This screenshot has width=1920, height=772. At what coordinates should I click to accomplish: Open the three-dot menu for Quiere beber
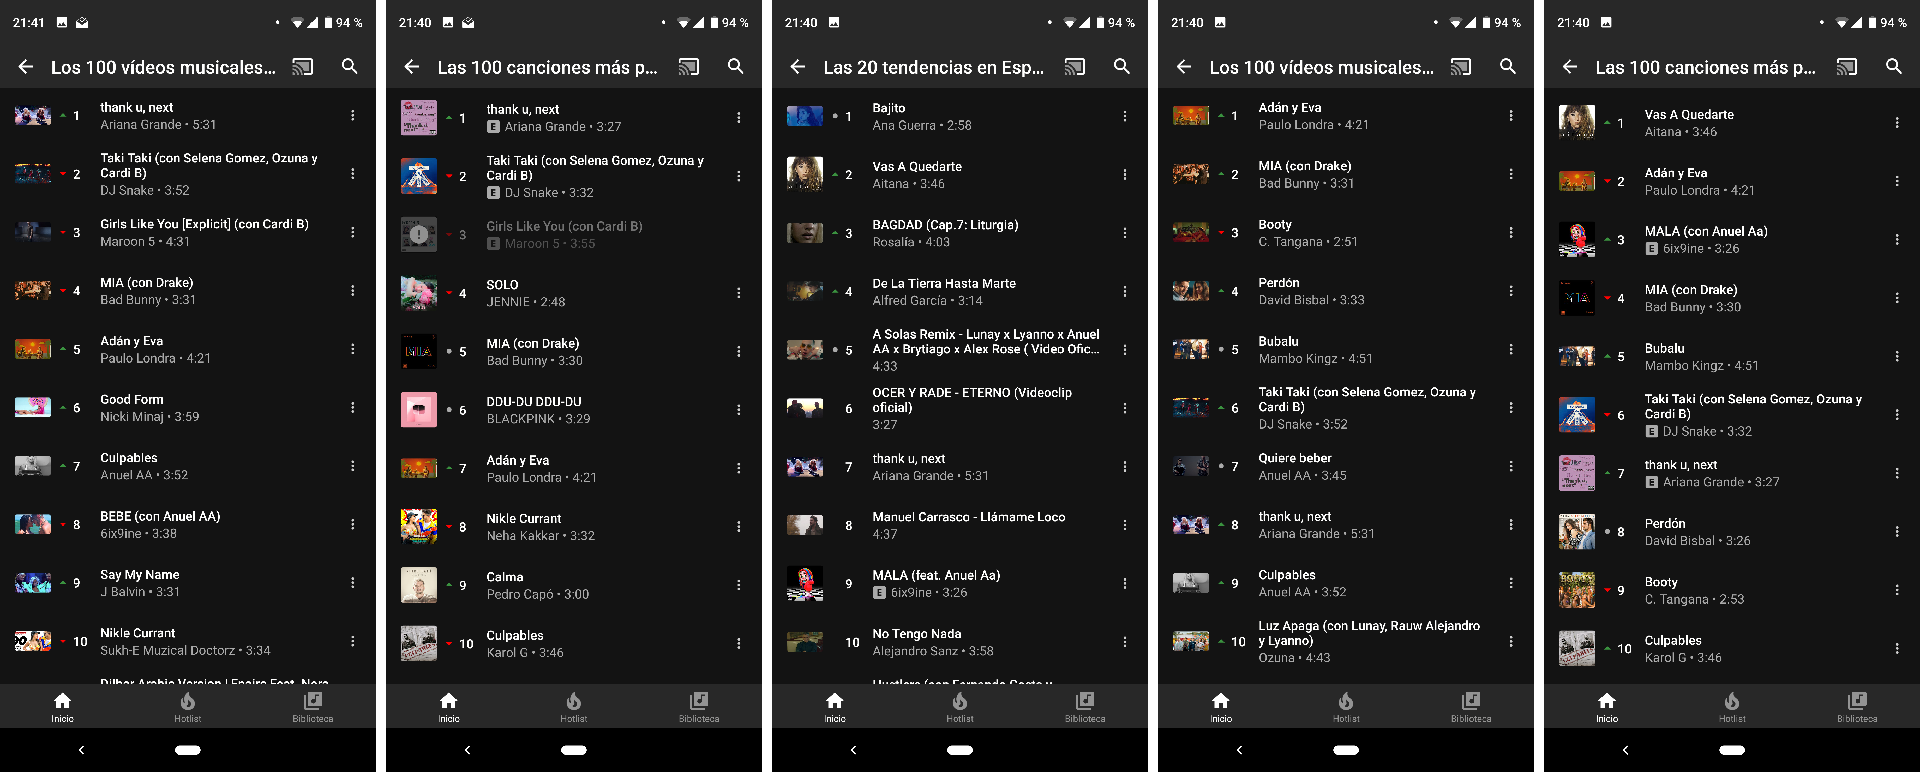point(1510,466)
